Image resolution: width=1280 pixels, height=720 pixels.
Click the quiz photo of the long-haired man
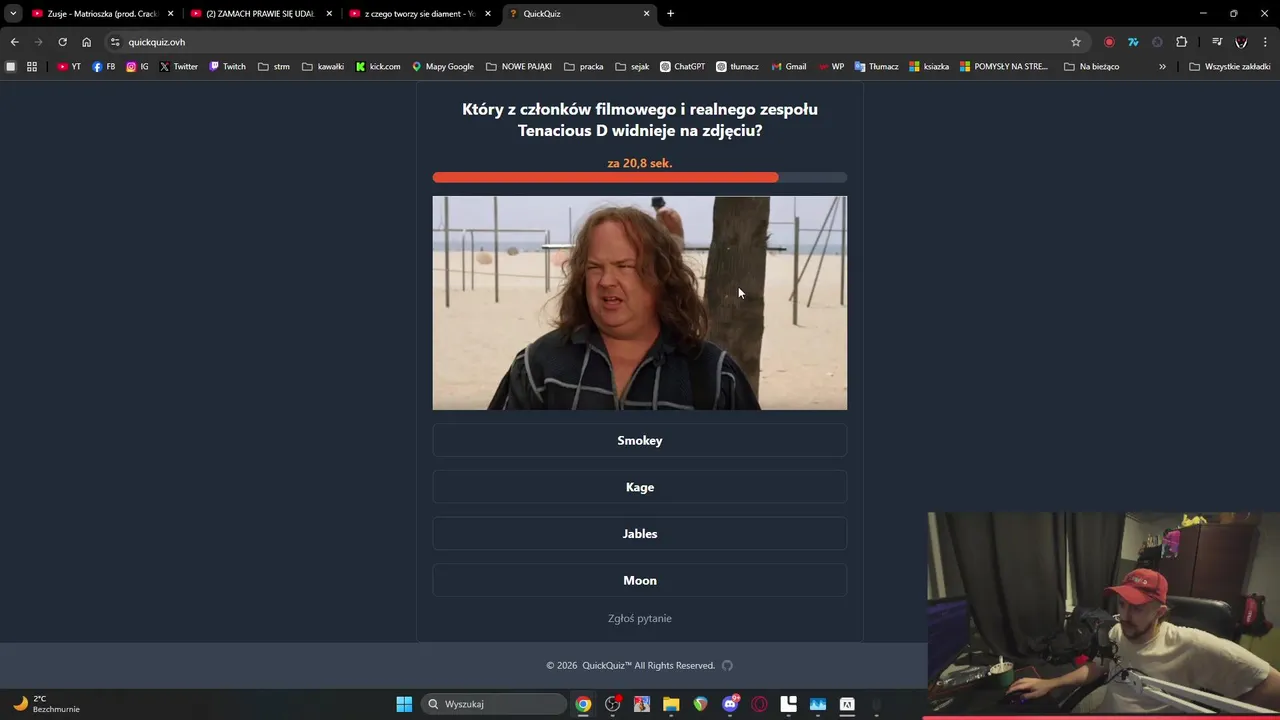(639, 303)
